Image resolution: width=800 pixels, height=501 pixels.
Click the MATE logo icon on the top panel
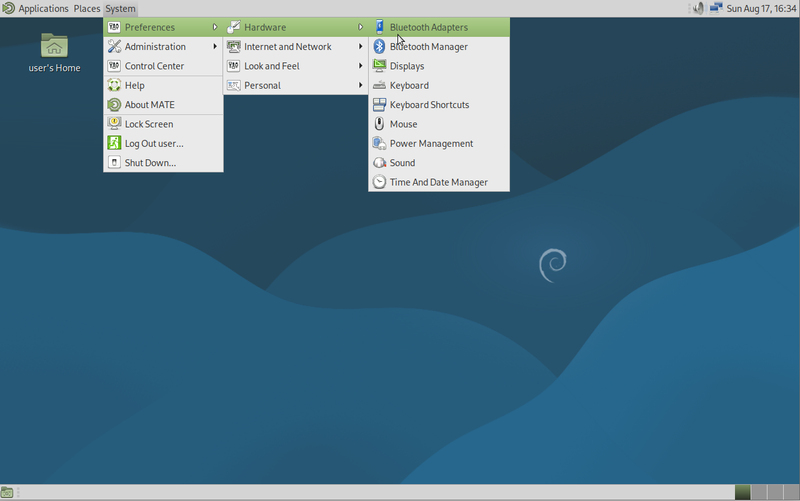(8, 8)
